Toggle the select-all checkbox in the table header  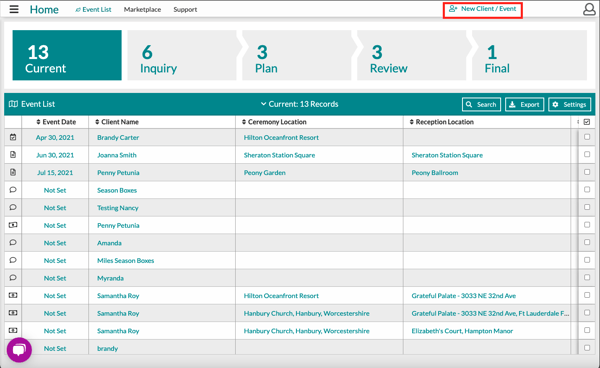587,122
